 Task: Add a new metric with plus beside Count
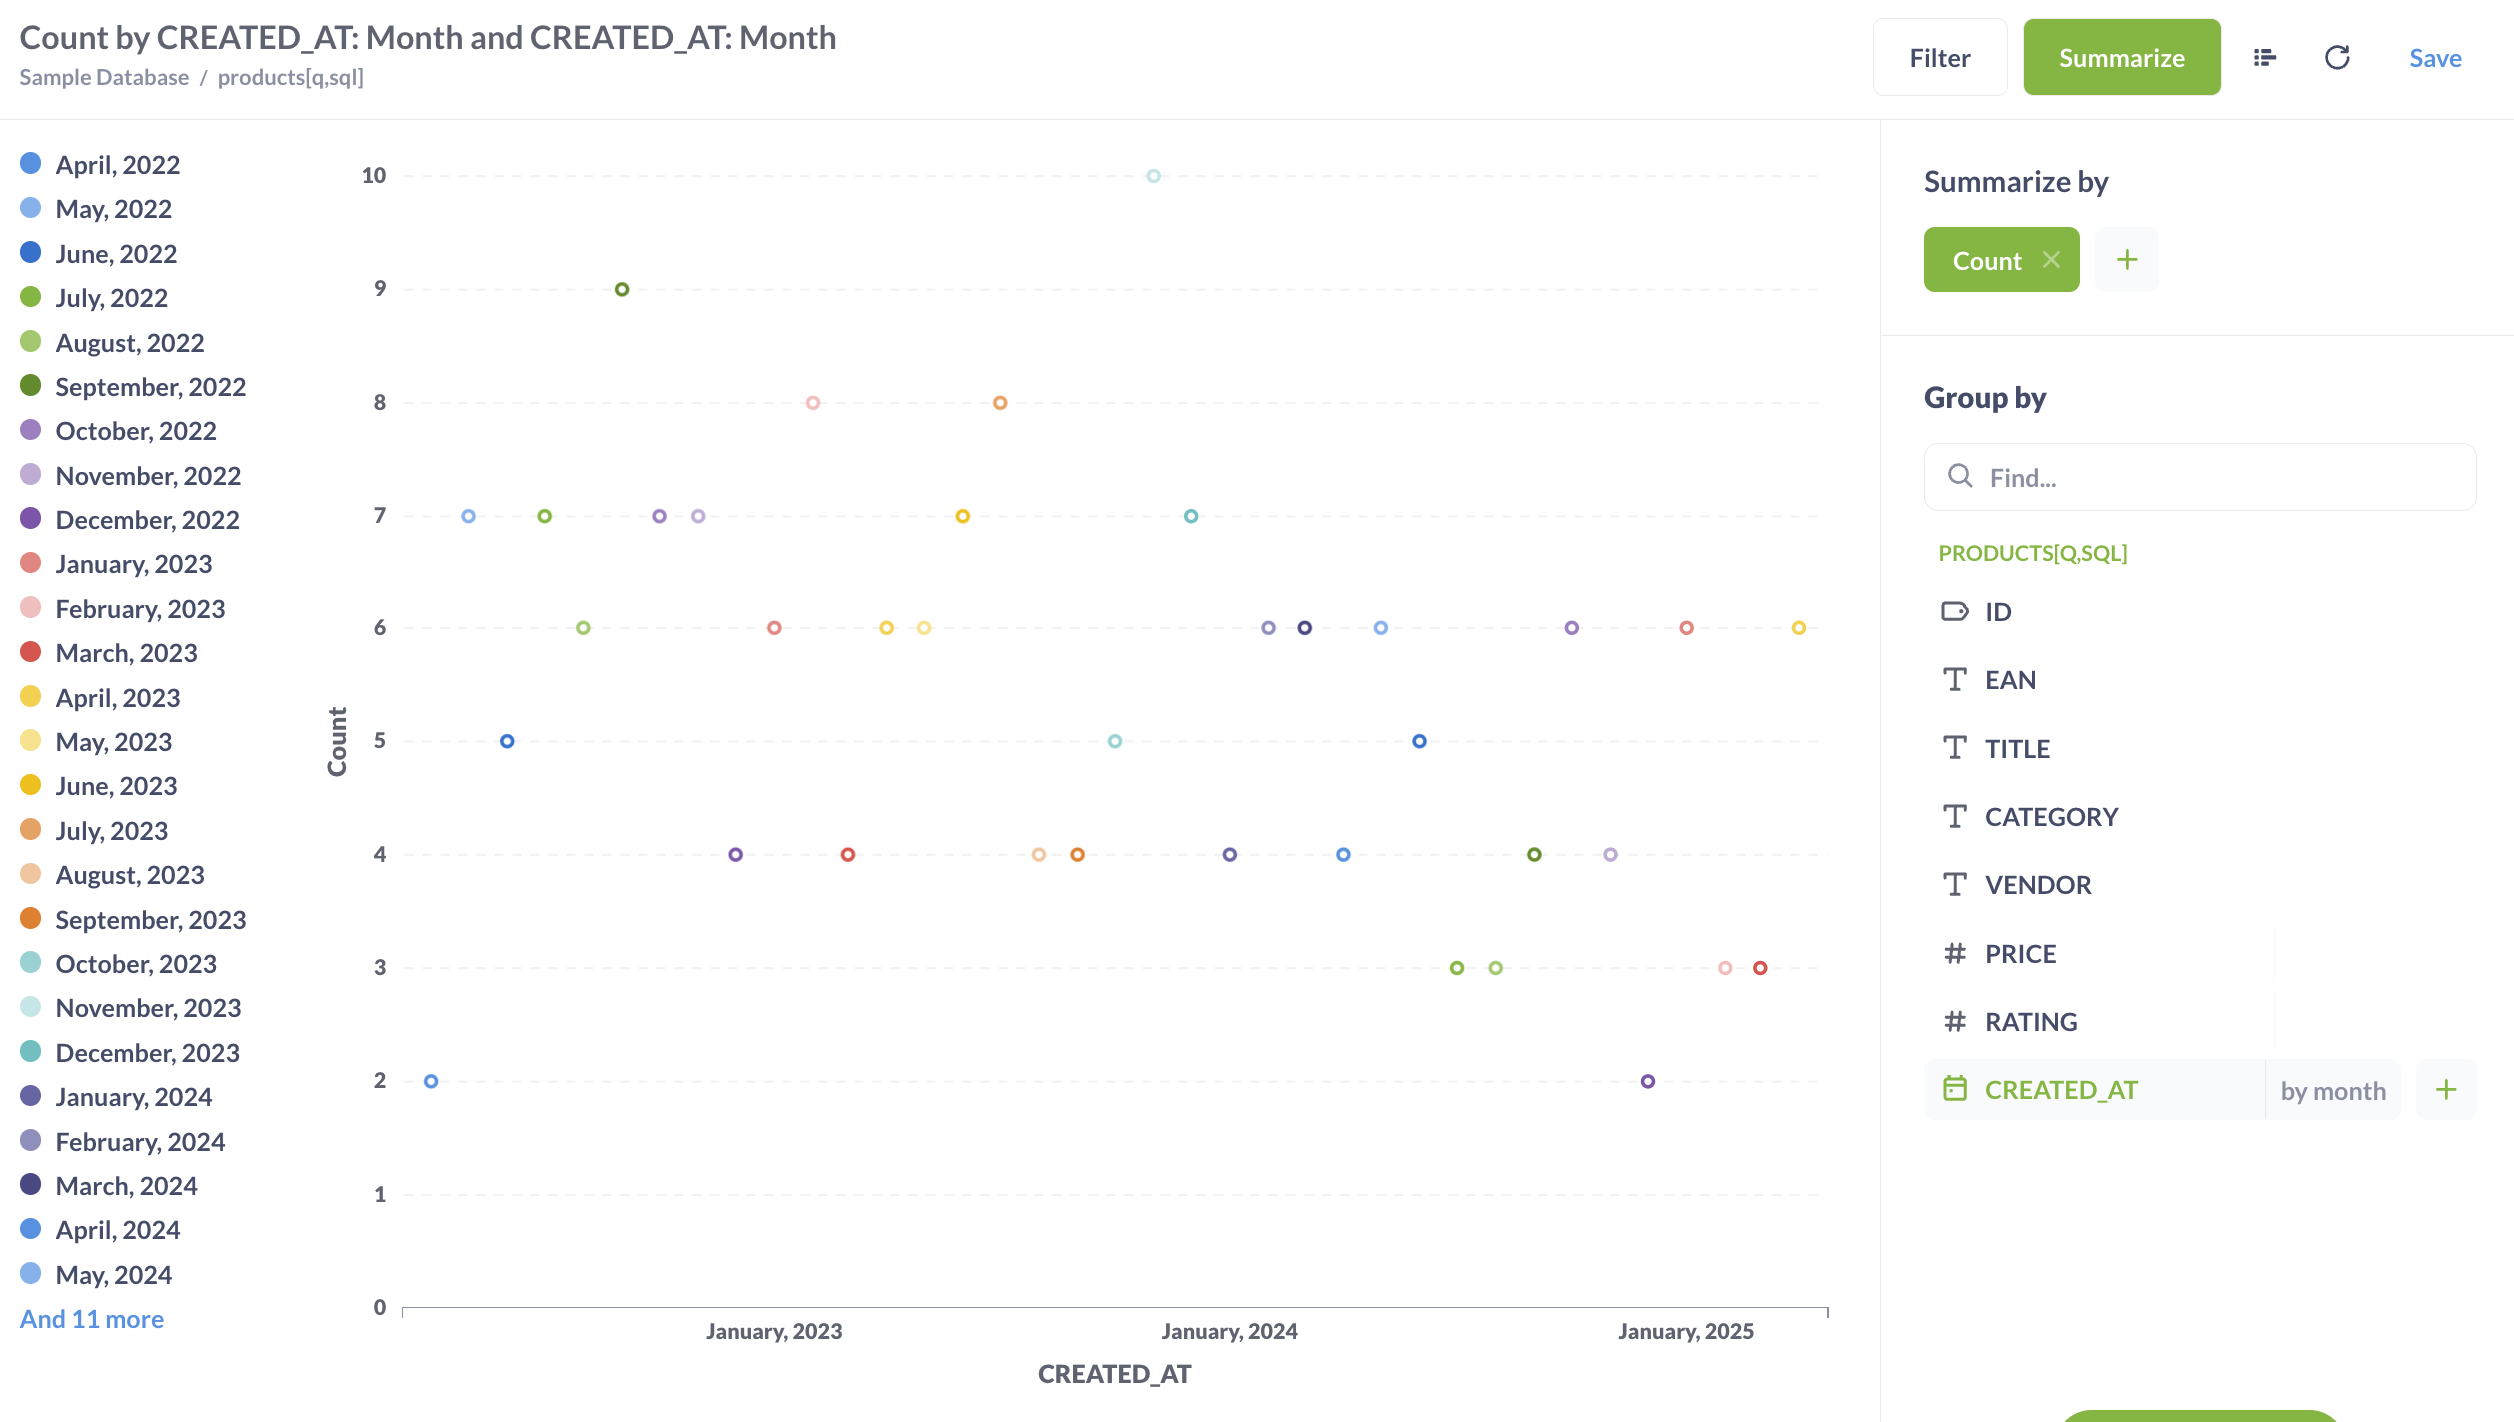pos(2127,259)
